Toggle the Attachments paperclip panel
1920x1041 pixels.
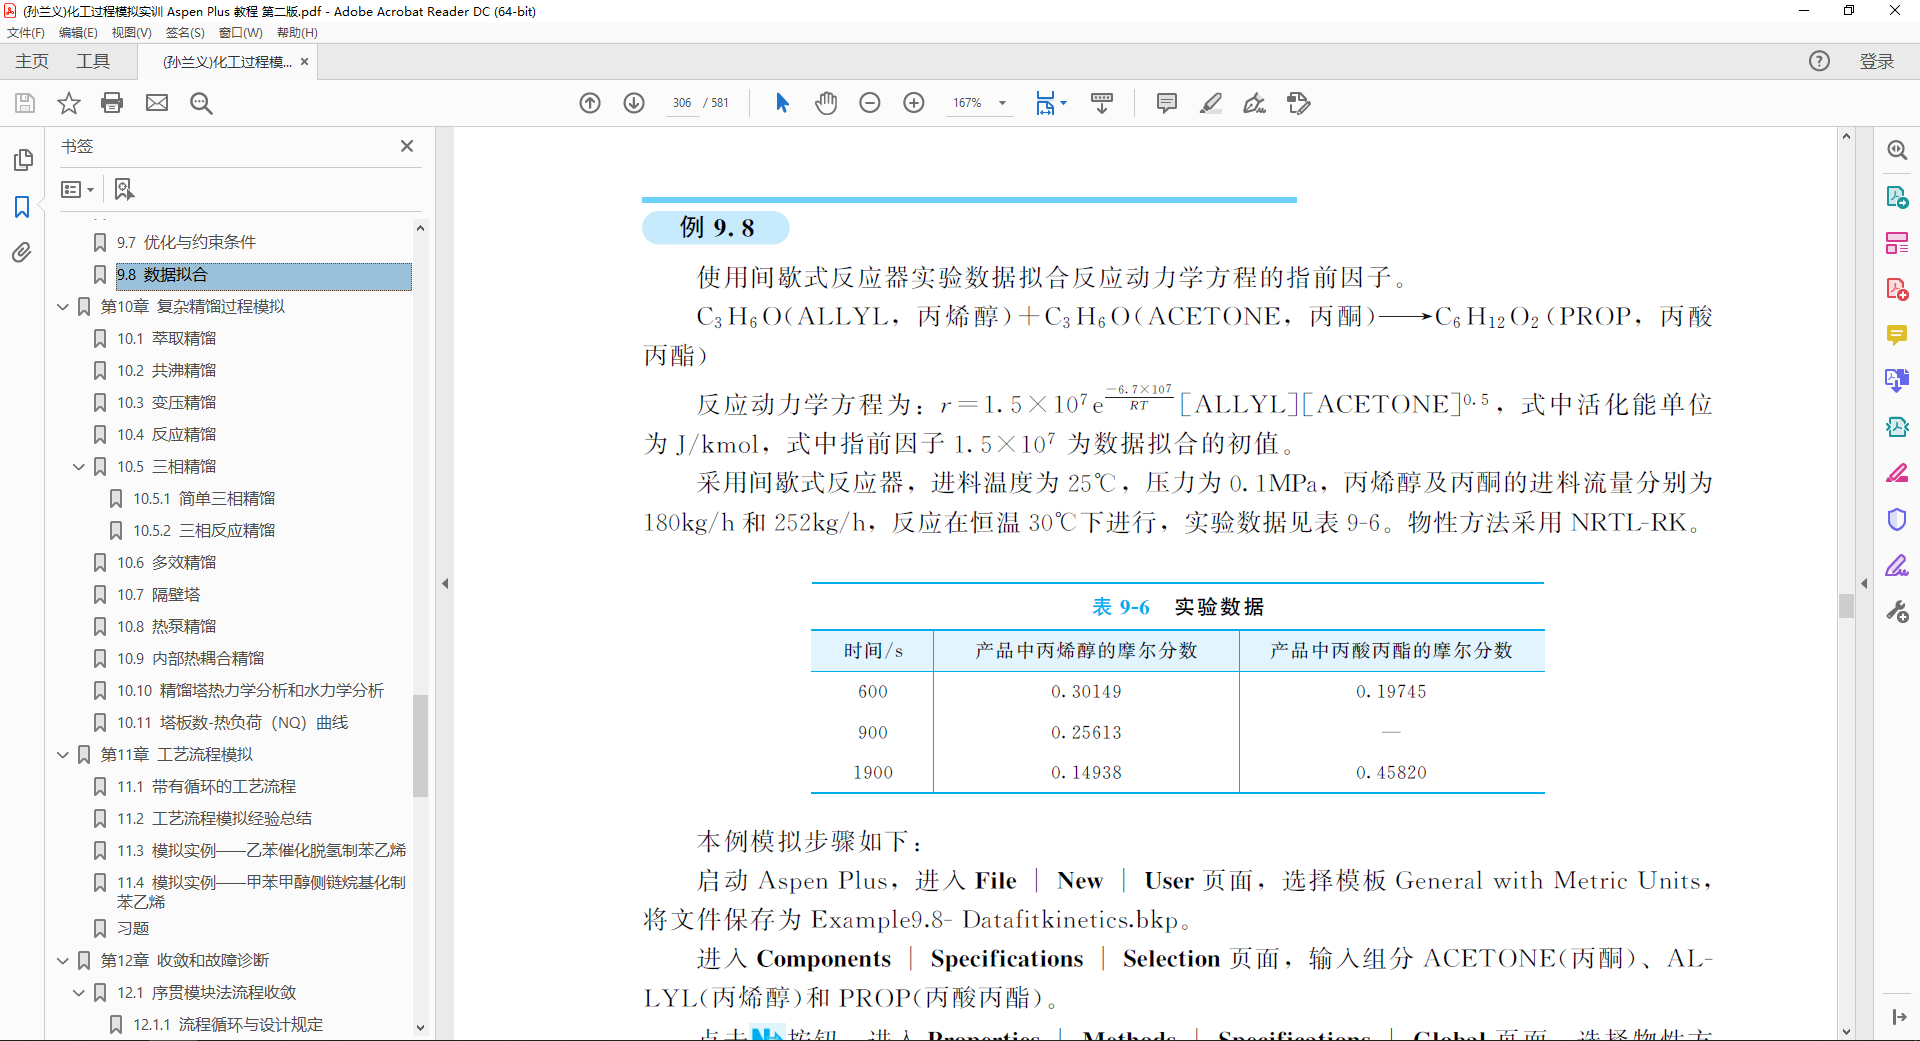coord(22,253)
